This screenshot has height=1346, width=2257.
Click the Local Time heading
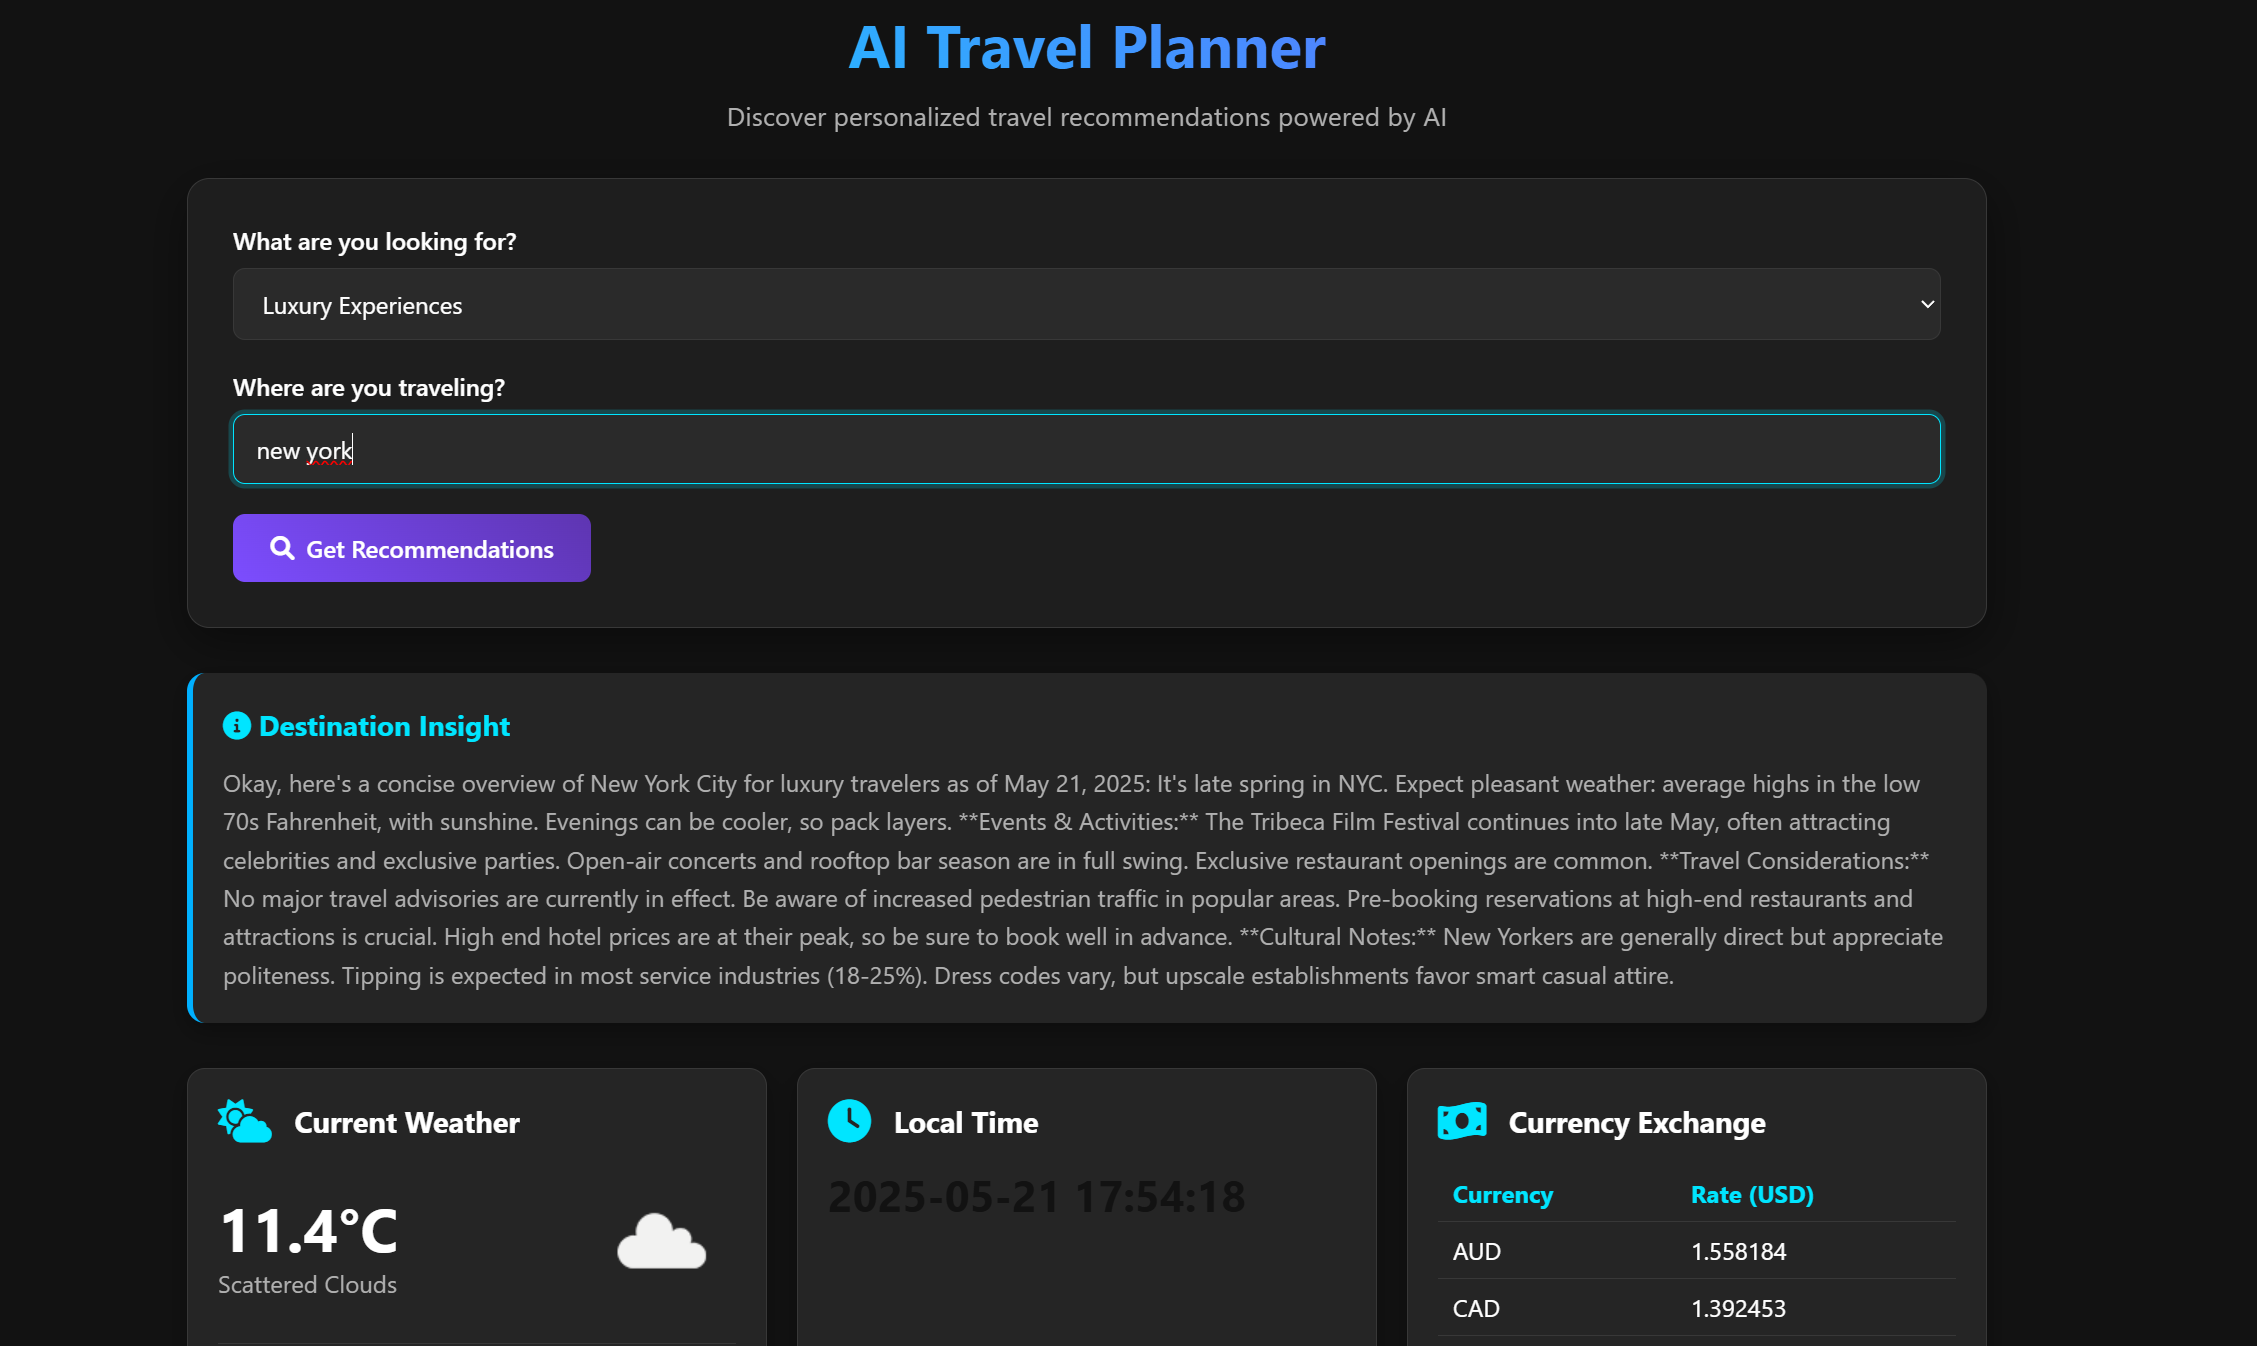tap(966, 1123)
